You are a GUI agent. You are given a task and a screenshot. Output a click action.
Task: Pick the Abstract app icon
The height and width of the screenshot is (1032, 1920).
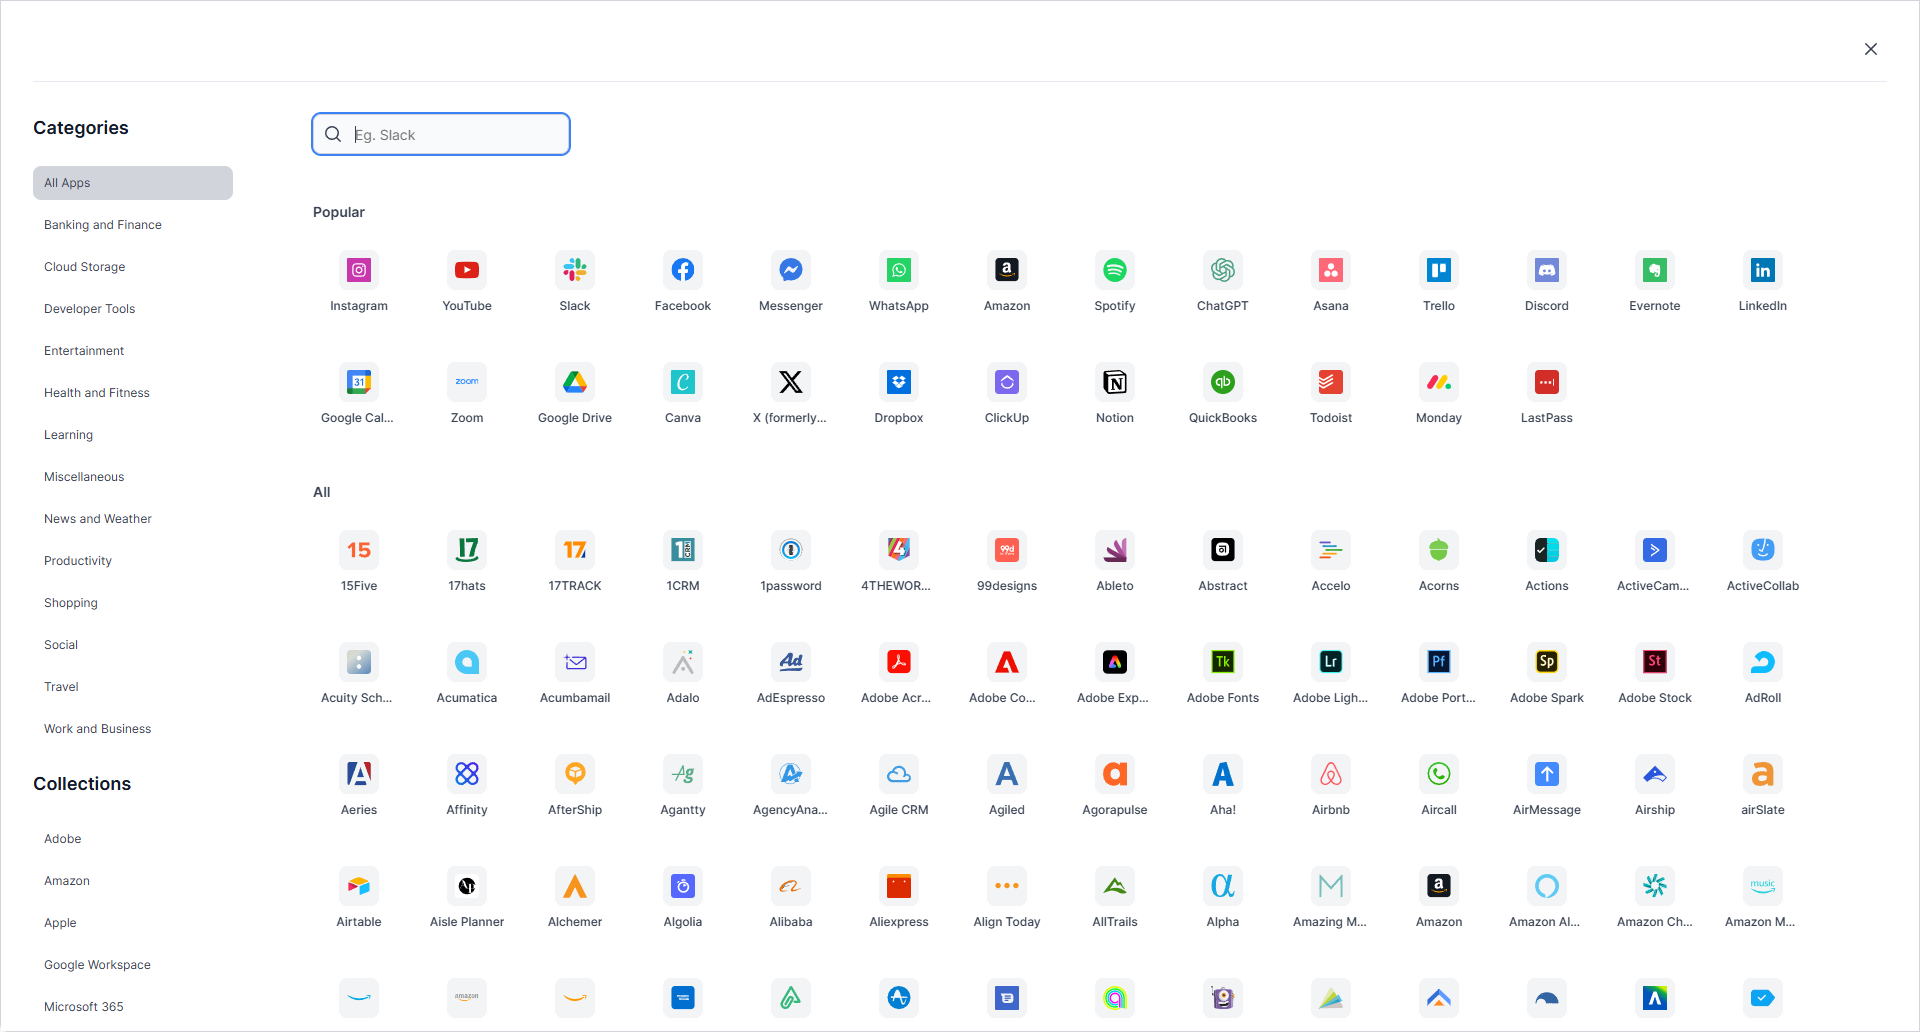point(1223,550)
